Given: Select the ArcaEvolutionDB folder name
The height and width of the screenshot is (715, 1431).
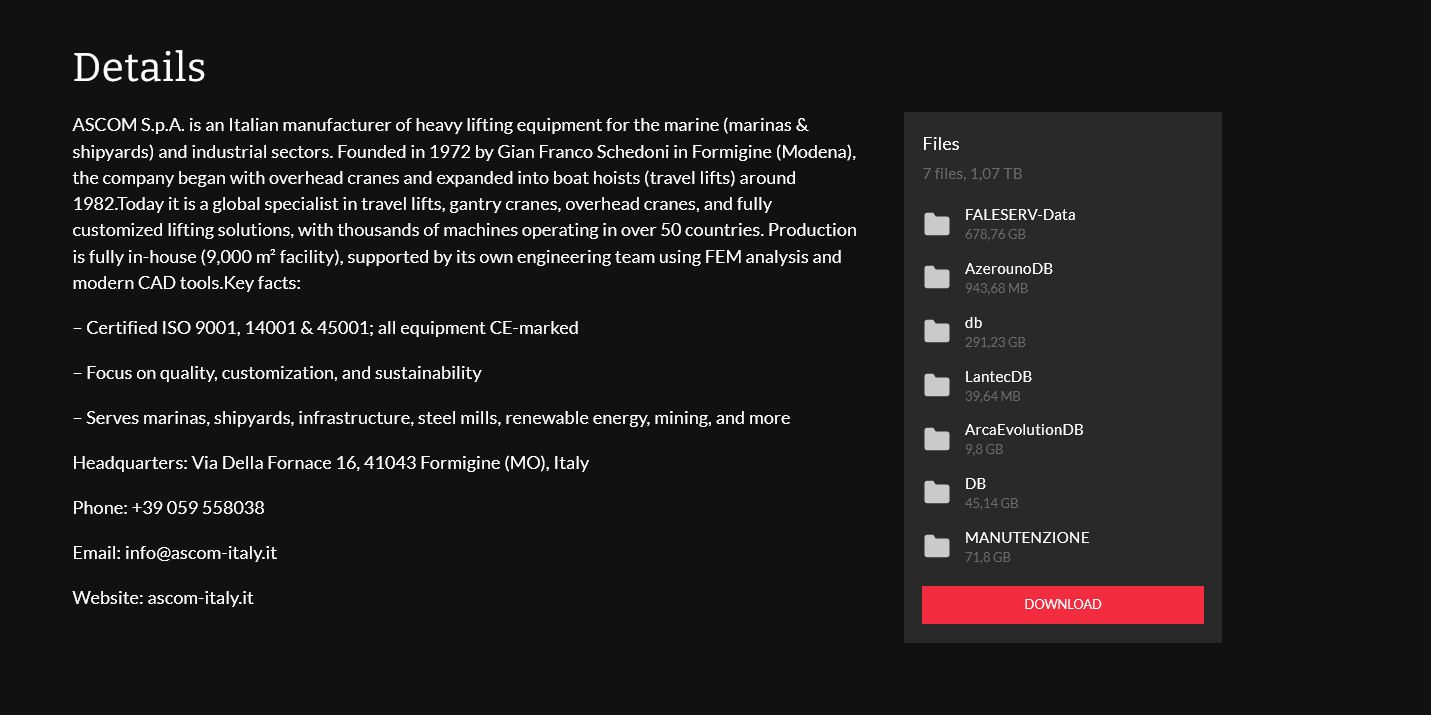Looking at the screenshot, I should [x=1024, y=429].
